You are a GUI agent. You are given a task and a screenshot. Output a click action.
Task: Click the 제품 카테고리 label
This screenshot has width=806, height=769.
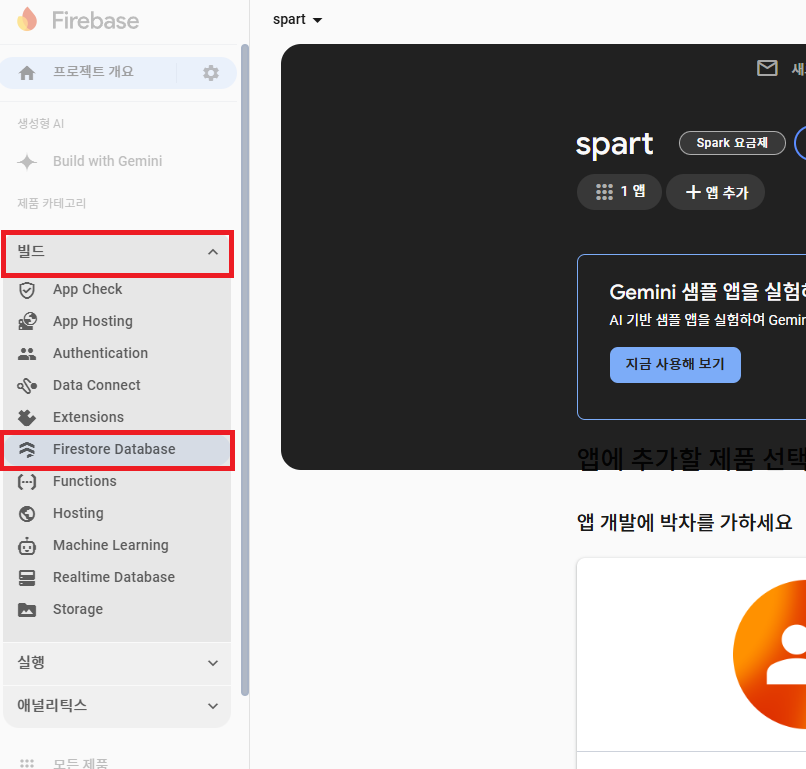pyautogui.click(x=51, y=203)
